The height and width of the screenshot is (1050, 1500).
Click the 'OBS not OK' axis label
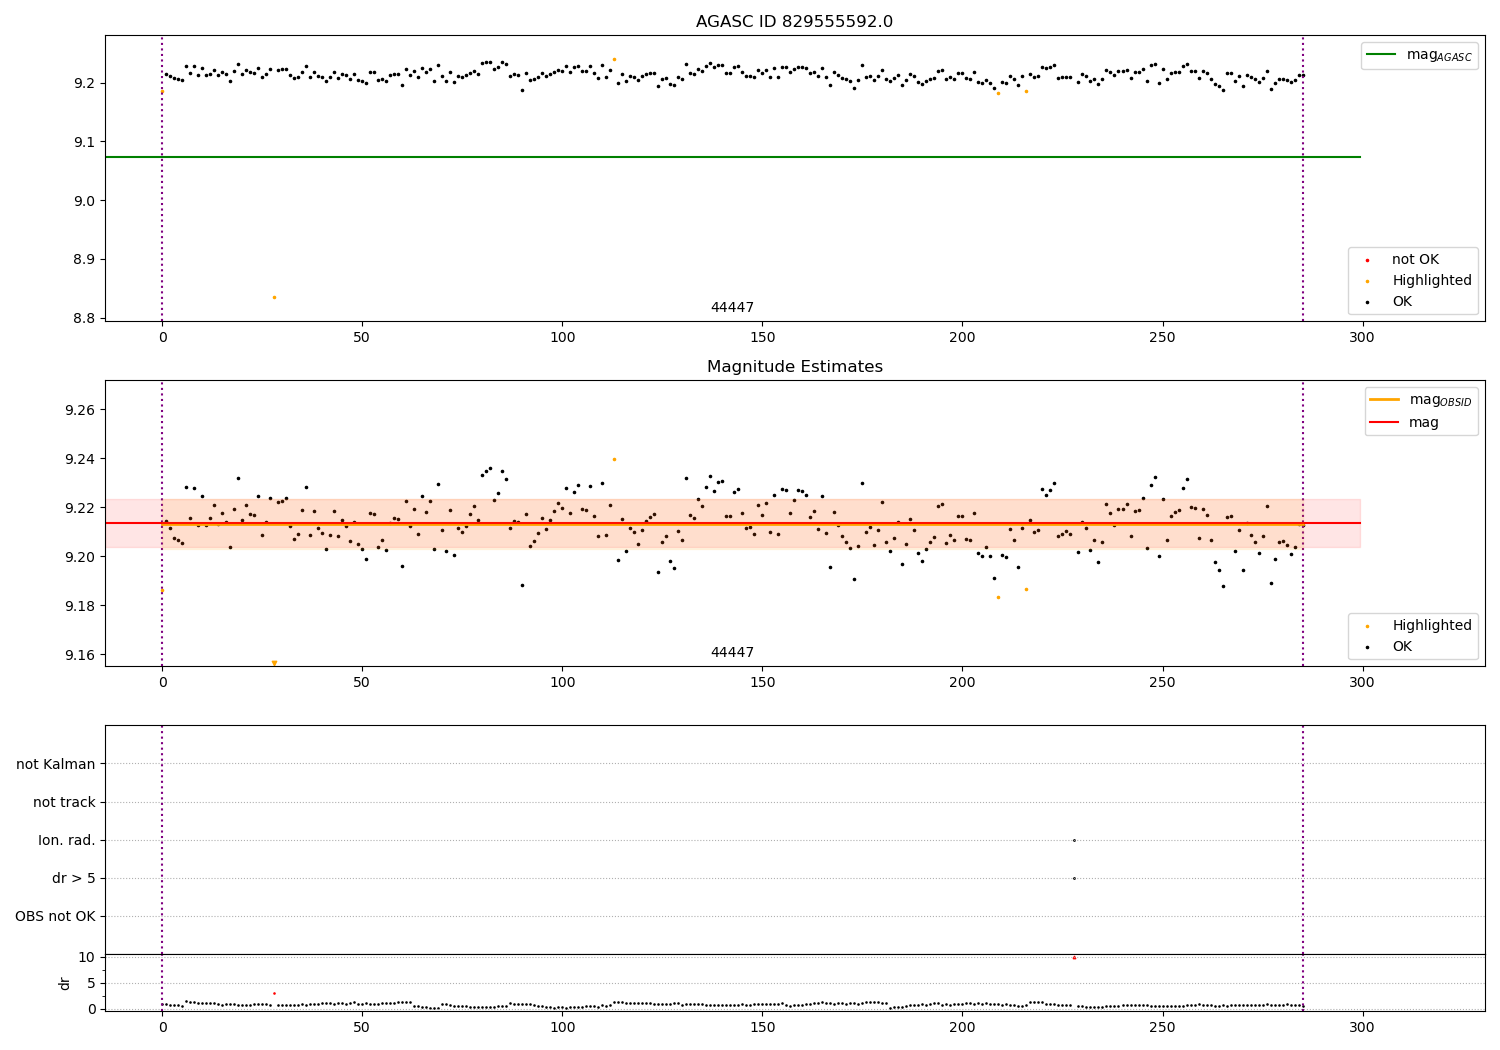click(x=56, y=917)
